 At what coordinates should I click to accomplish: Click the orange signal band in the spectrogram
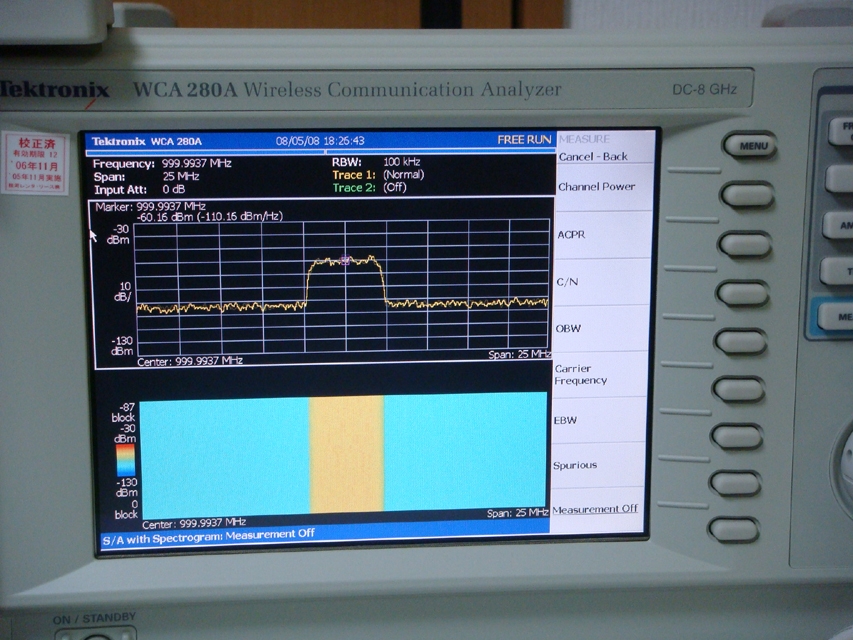pos(347,454)
